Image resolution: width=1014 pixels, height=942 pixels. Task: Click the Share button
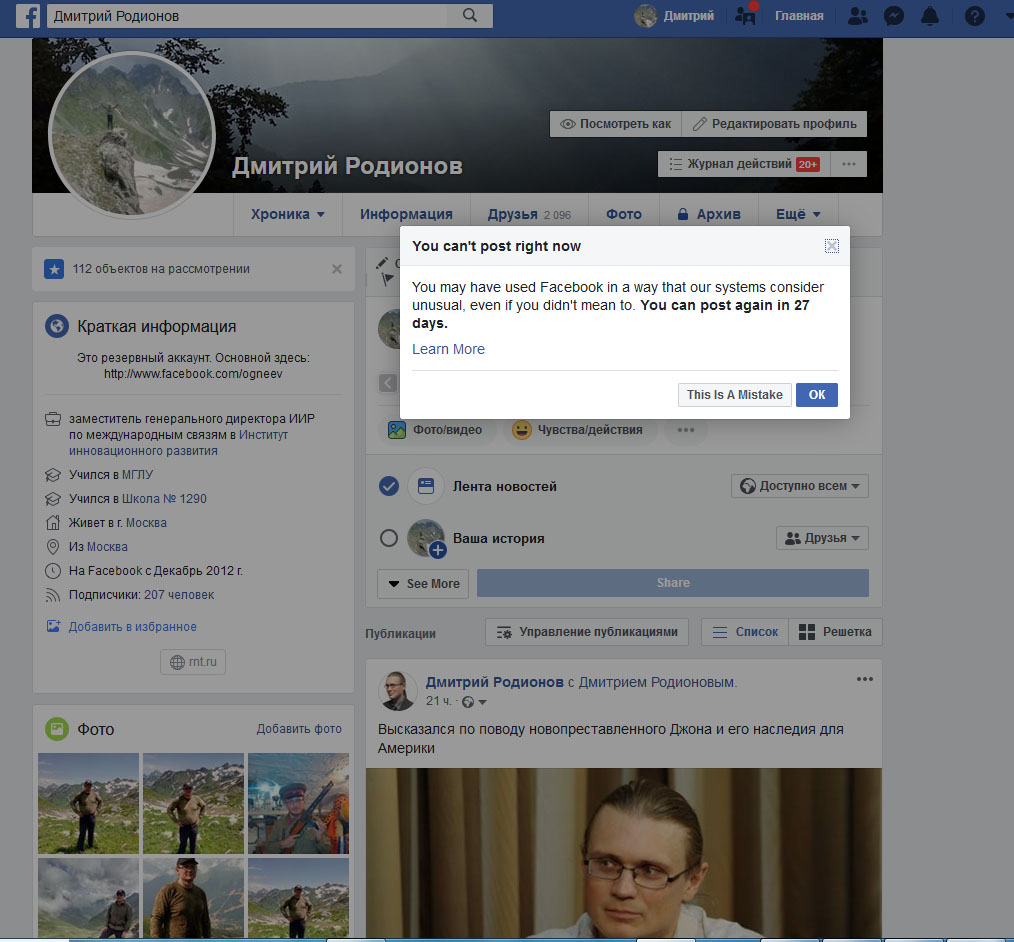pos(673,583)
